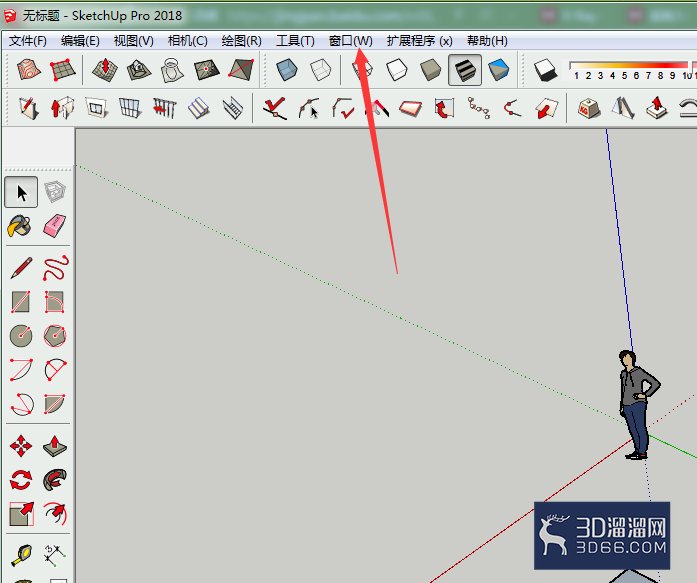Click the staircase plugin icon
Viewport: 697px width, 583px height.
click(198, 108)
